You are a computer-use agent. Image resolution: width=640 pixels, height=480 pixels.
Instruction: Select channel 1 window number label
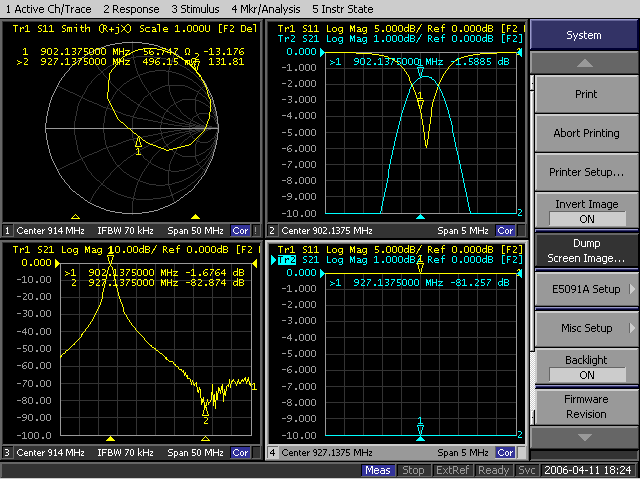(x=7, y=231)
